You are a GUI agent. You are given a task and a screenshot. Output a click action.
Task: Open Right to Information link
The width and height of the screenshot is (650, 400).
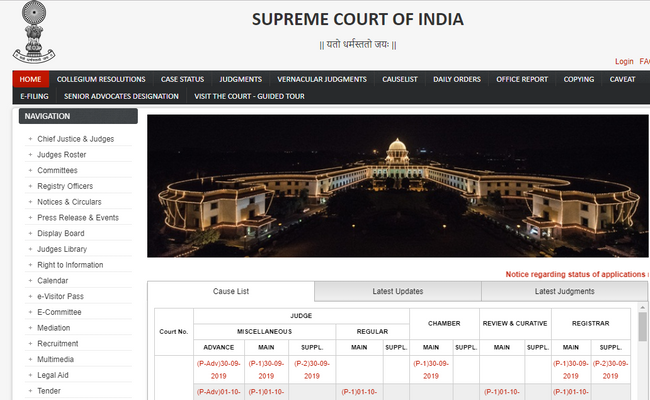pos(70,265)
